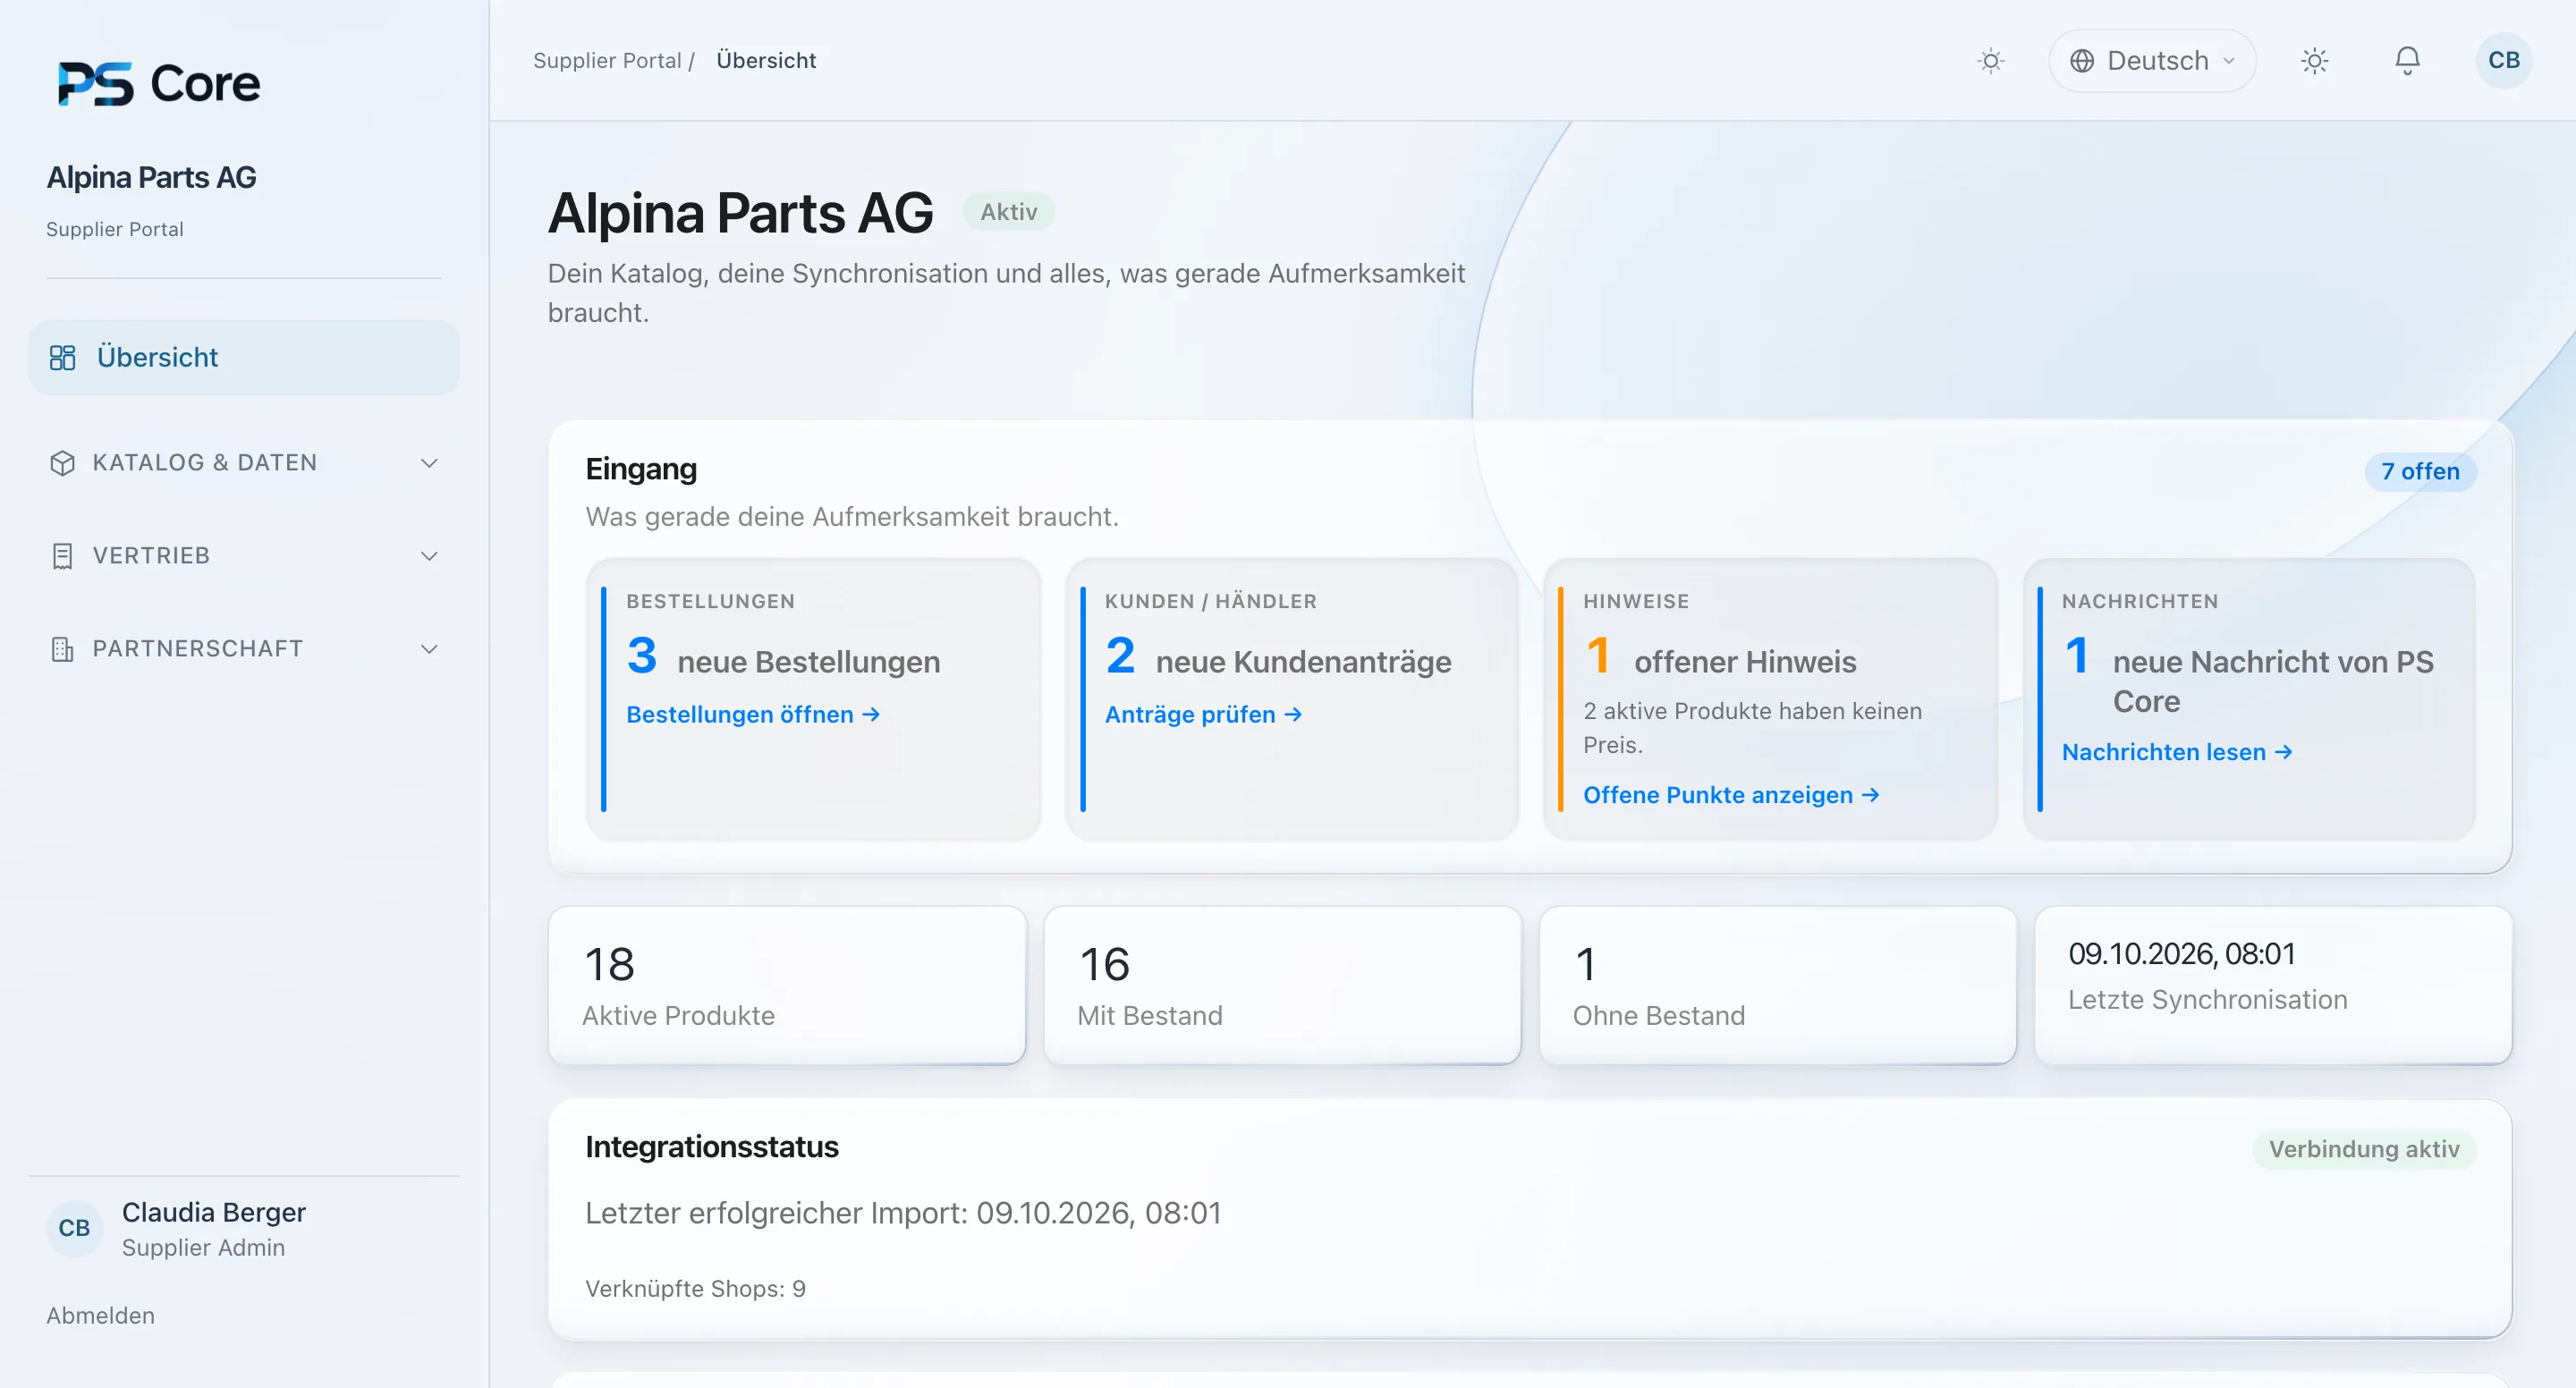This screenshot has width=2576, height=1388.
Task: Click the '18 Aktive Produkte' card
Action: [x=787, y=985]
